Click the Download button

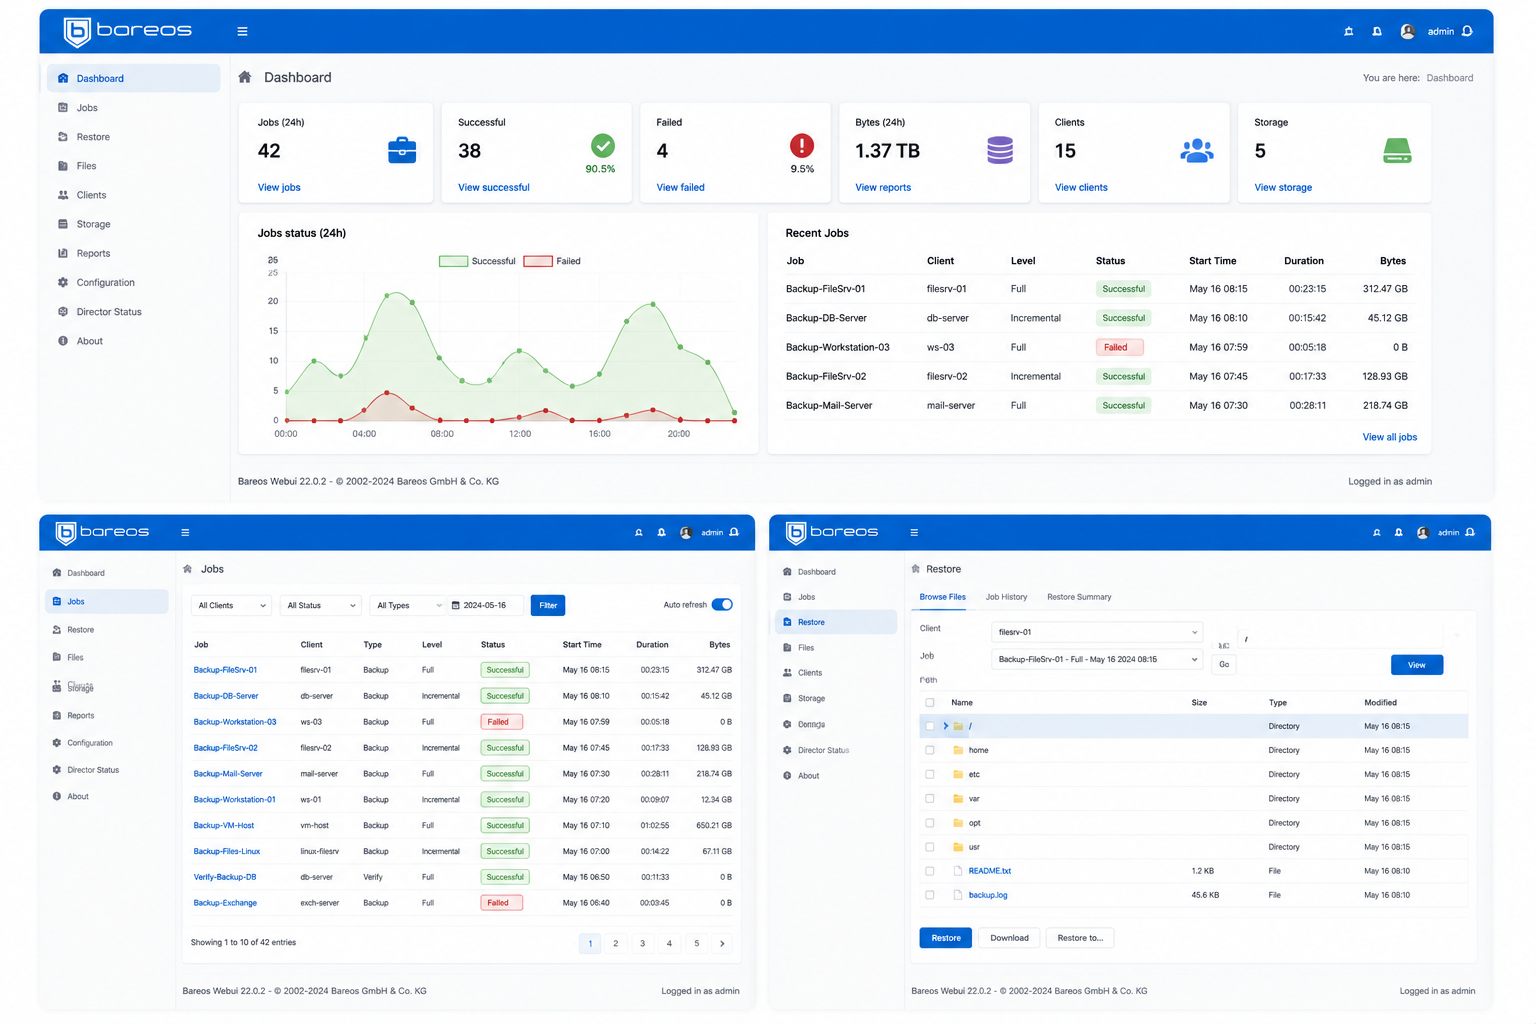pyautogui.click(x=1009, y=938)
